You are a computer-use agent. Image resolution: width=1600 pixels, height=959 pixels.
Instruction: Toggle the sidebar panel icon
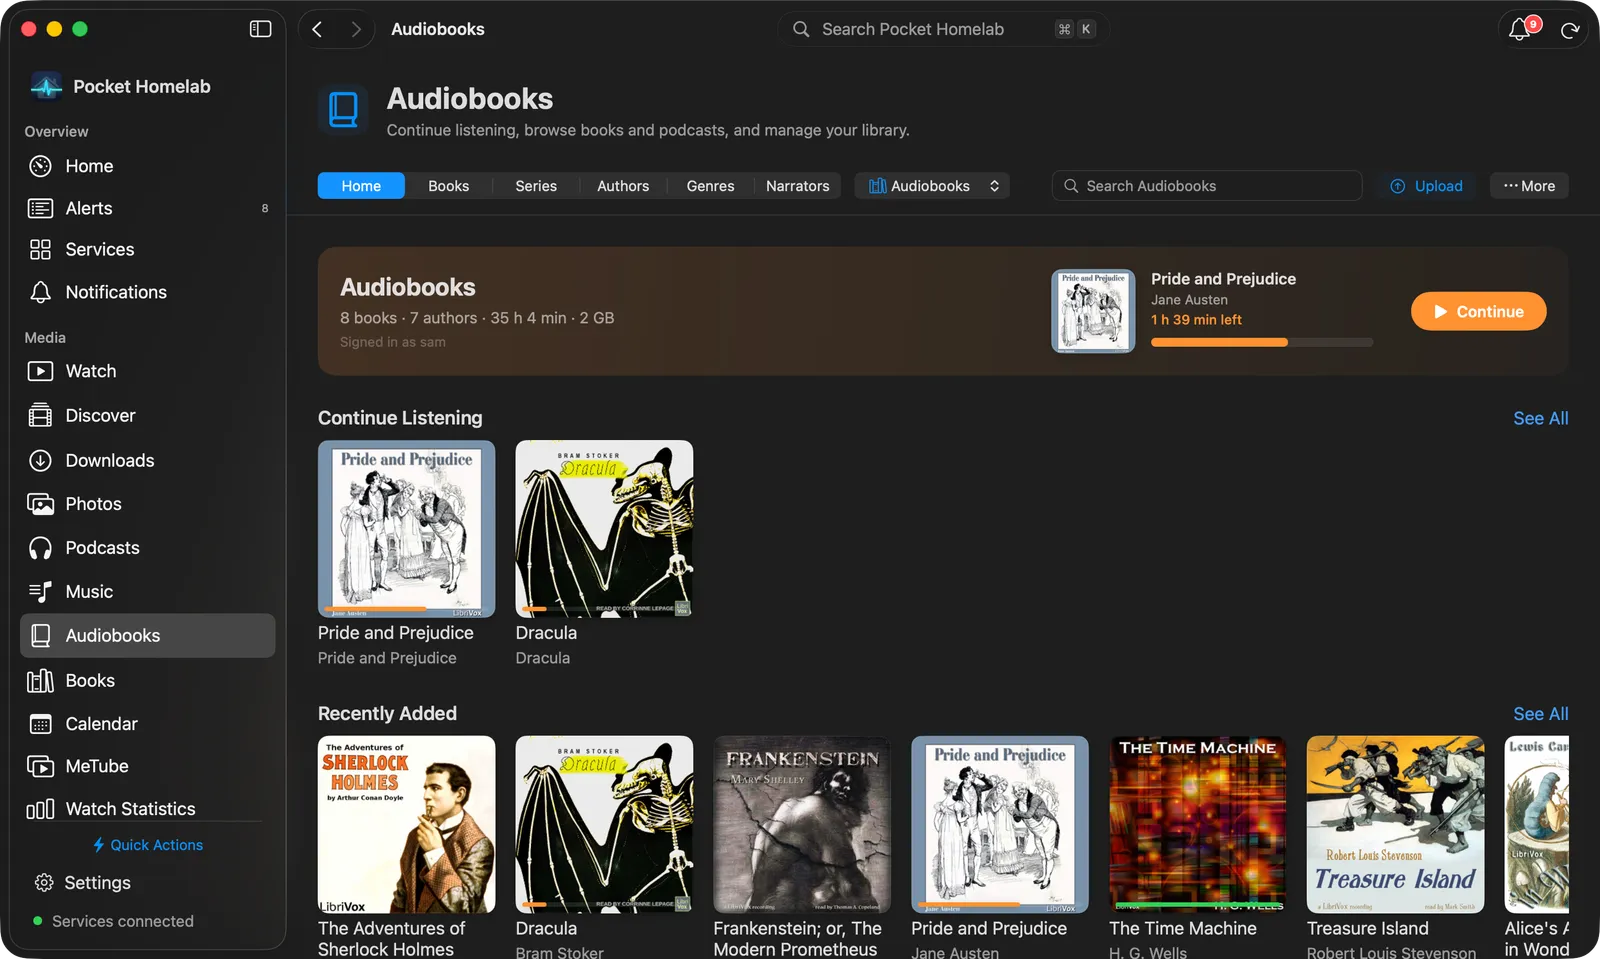[x=260, y=29]
